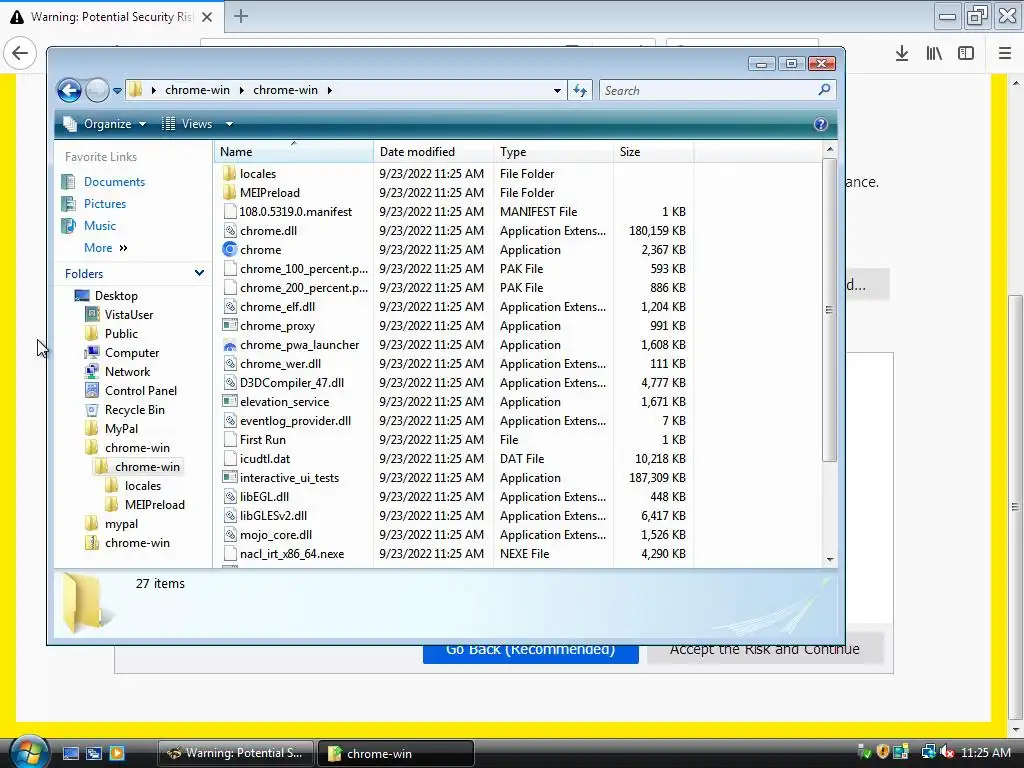Image resolution: width=1024 pixels, height=768 pixels.
Task: Click Explorer's Forward navigation arrow
Action: tap(97, 90)
